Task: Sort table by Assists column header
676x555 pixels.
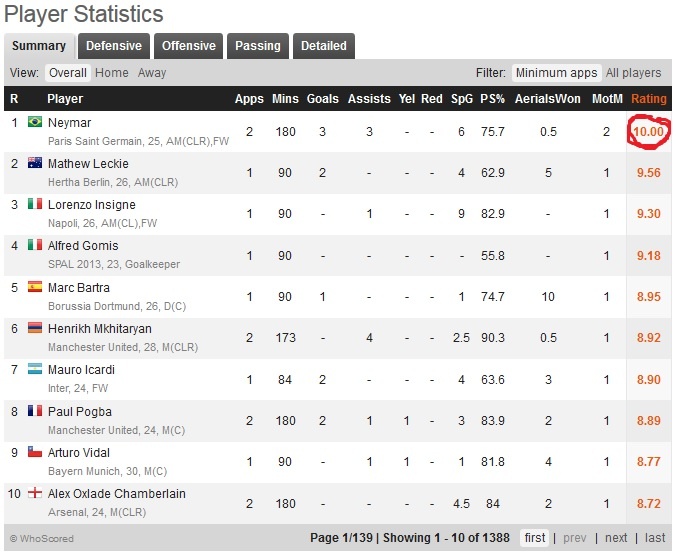Action: point(369,99)
